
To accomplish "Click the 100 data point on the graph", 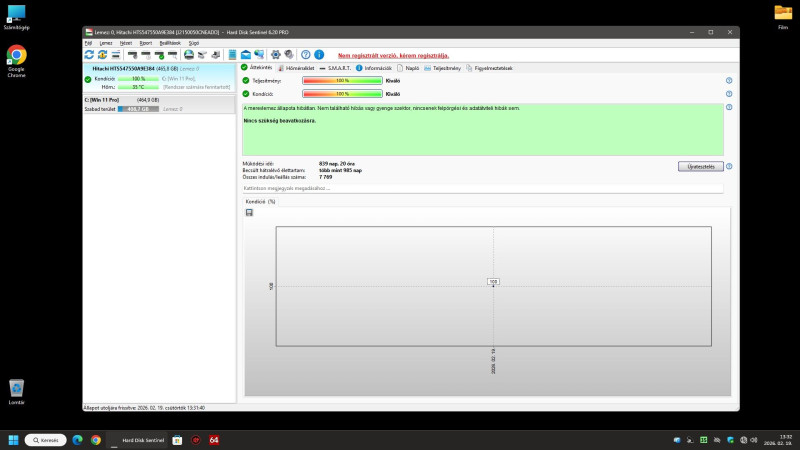I will click(x=493, y=285).
